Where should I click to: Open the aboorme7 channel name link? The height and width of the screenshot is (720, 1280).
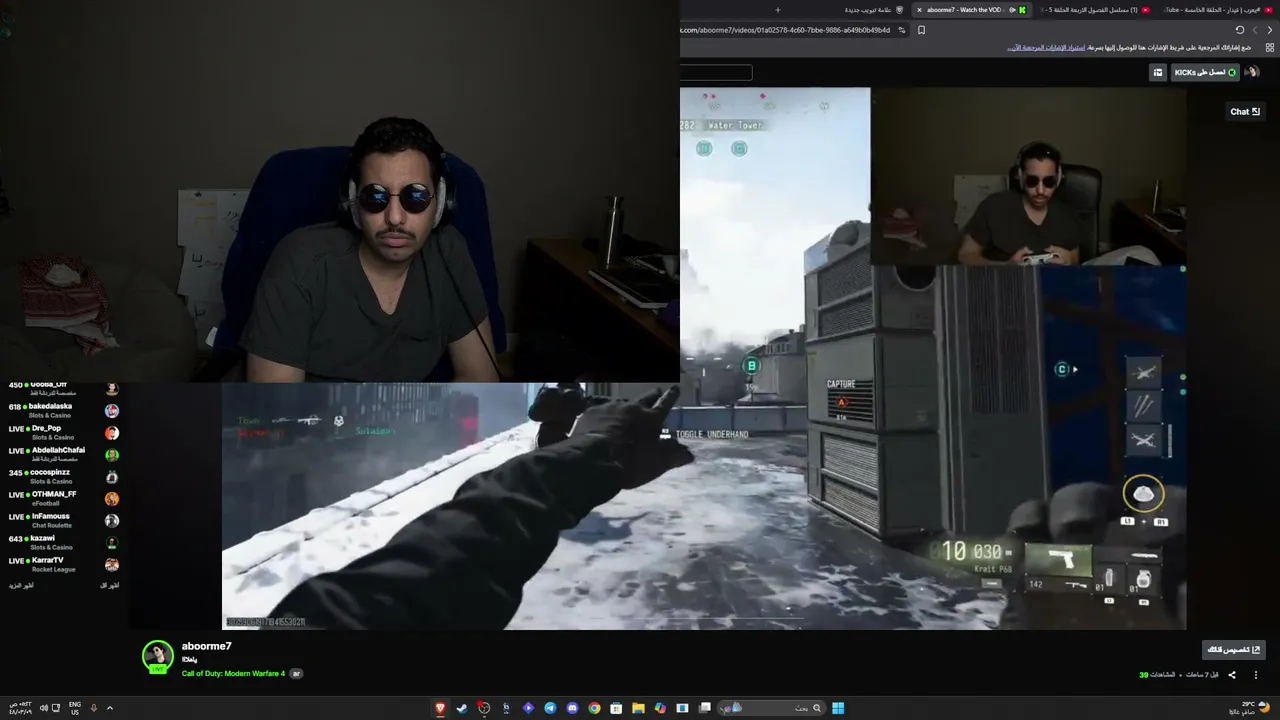pos(206,646)
